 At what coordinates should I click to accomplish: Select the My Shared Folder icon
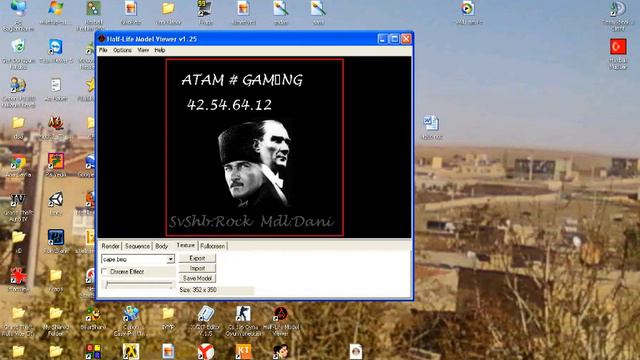coord(56,321)
